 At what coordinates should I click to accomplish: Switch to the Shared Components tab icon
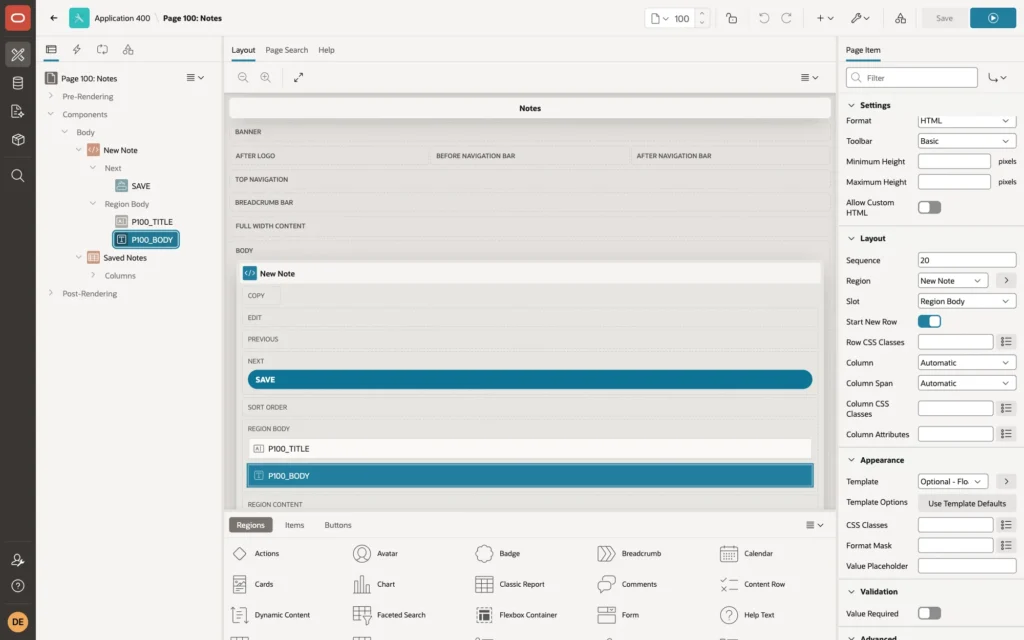128,49
